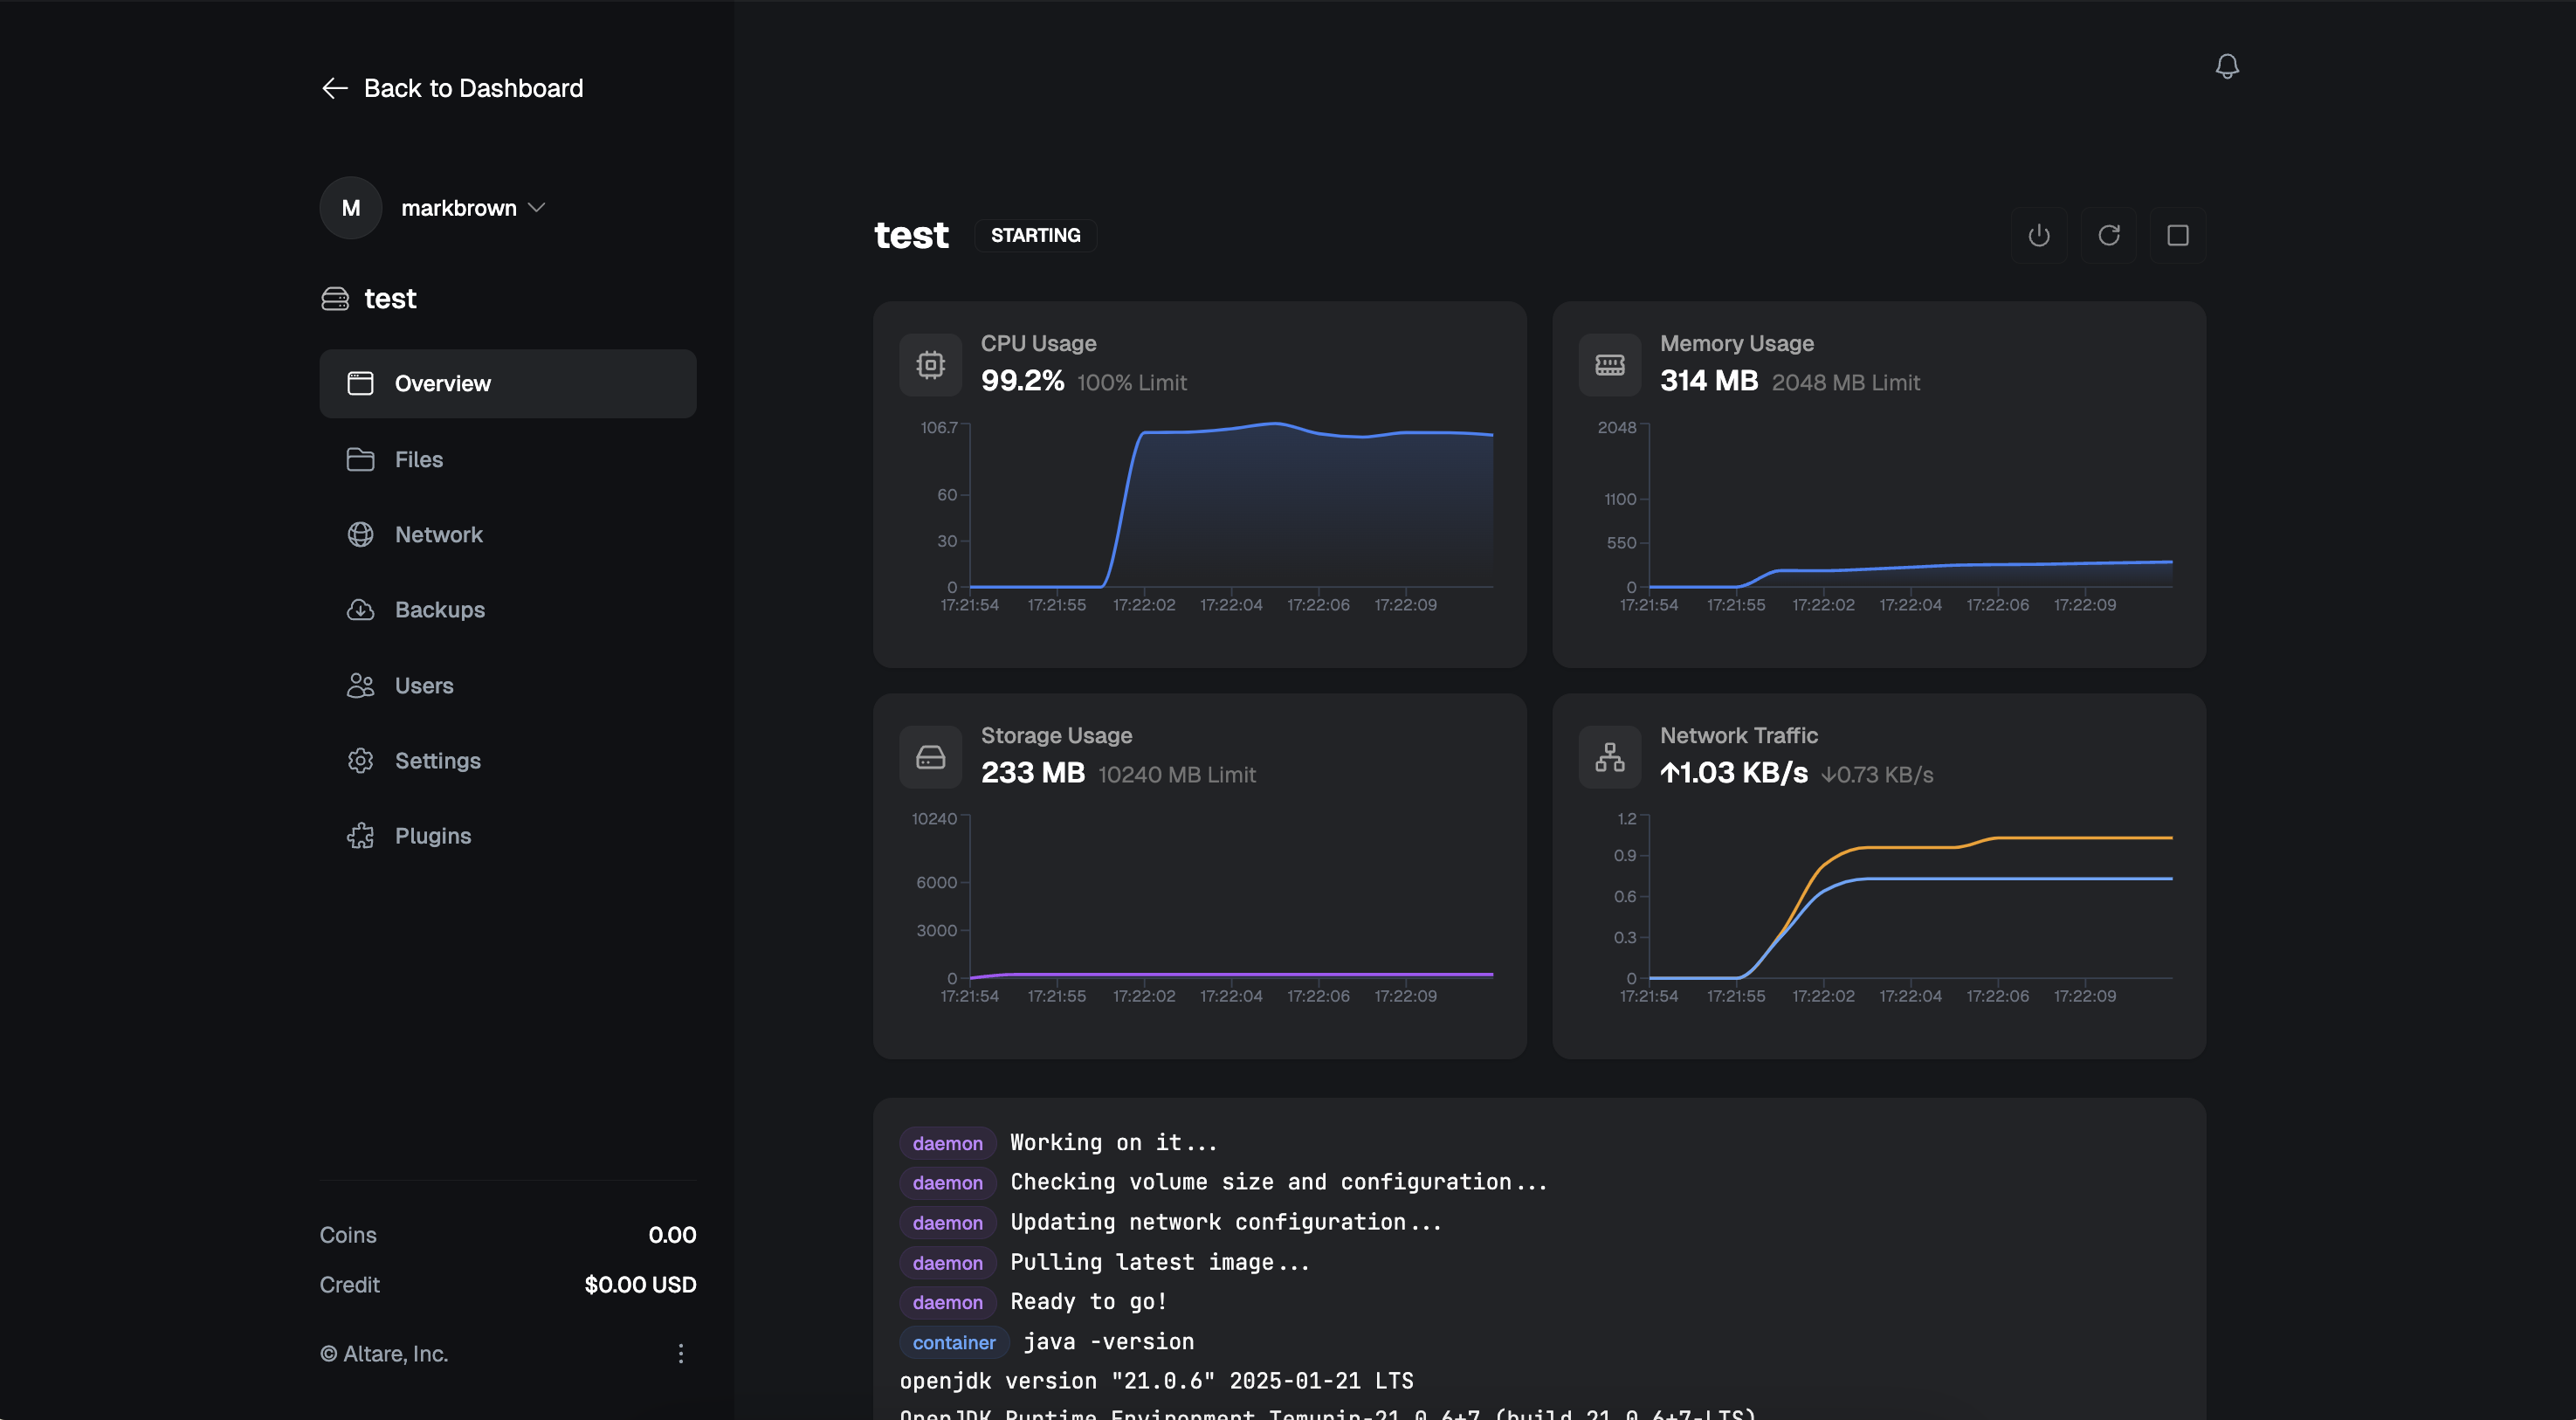Click the network nodes icon on Network Traffic card

pyautogui.click(x=1610, y=757)
